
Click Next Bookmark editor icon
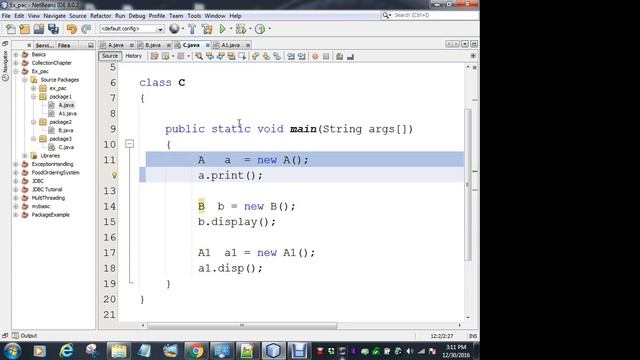(266, 56)
